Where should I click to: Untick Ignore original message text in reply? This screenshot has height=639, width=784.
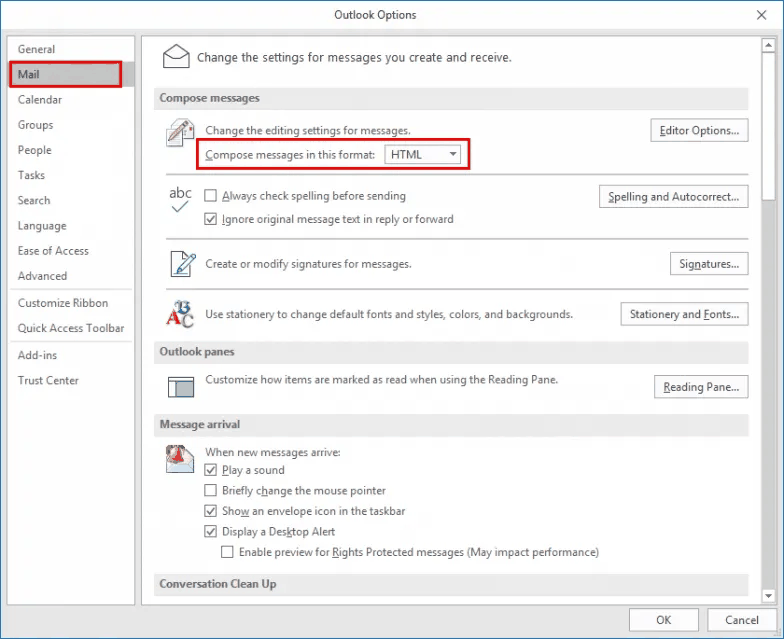(210, 219)
